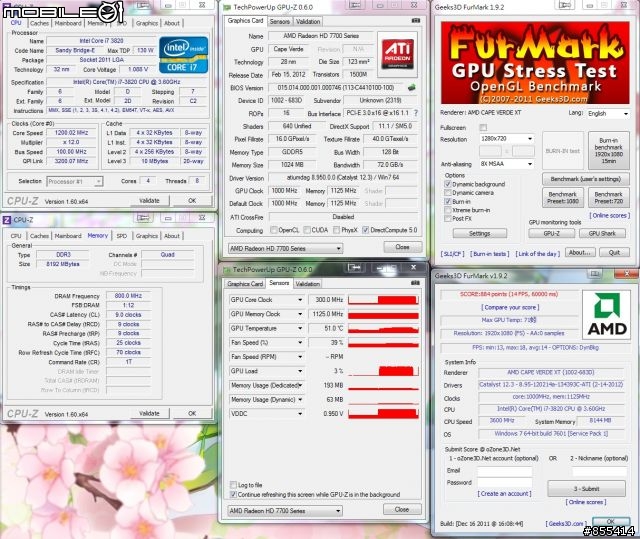The width and height of the screenshot is (640, 539).
Task: Click the bus interface question mark icon
Action: pyautogui.click(x=416, y=113)
